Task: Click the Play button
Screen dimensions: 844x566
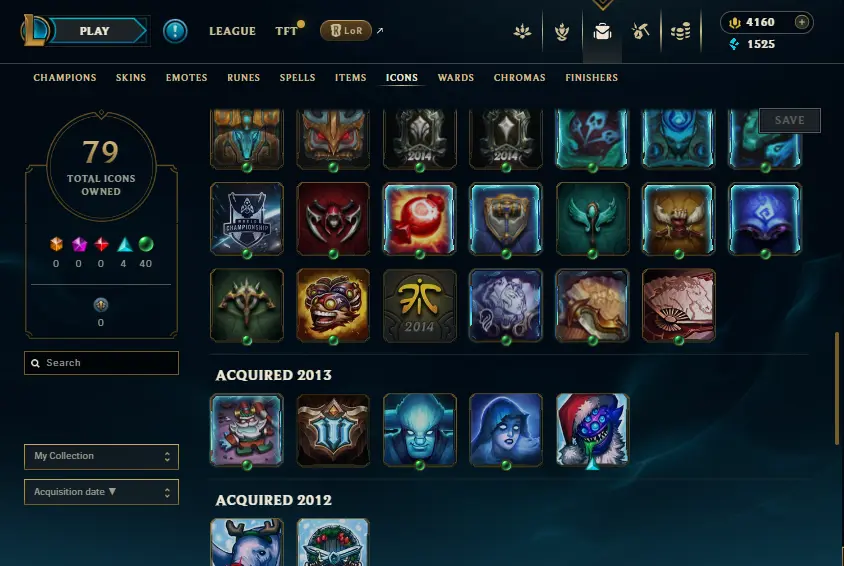Action: 96,31
